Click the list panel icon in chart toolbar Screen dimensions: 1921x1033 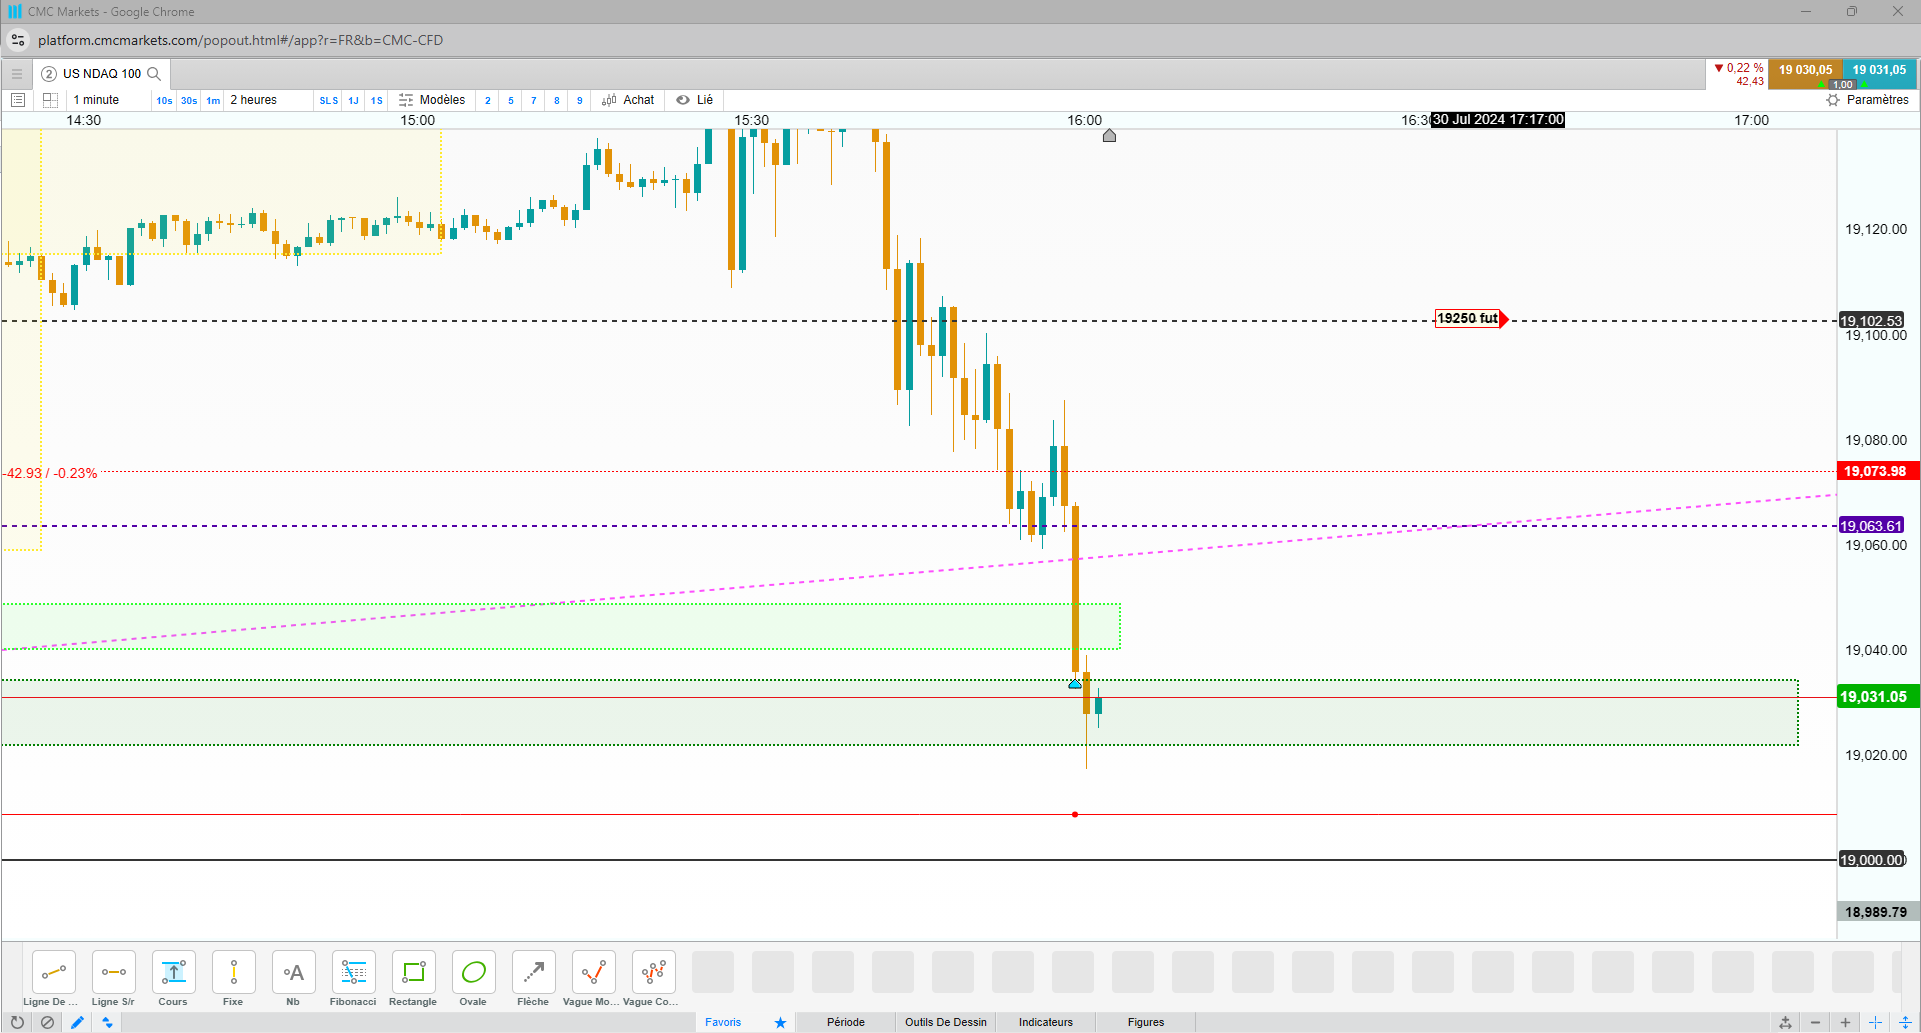pos(17,100)
